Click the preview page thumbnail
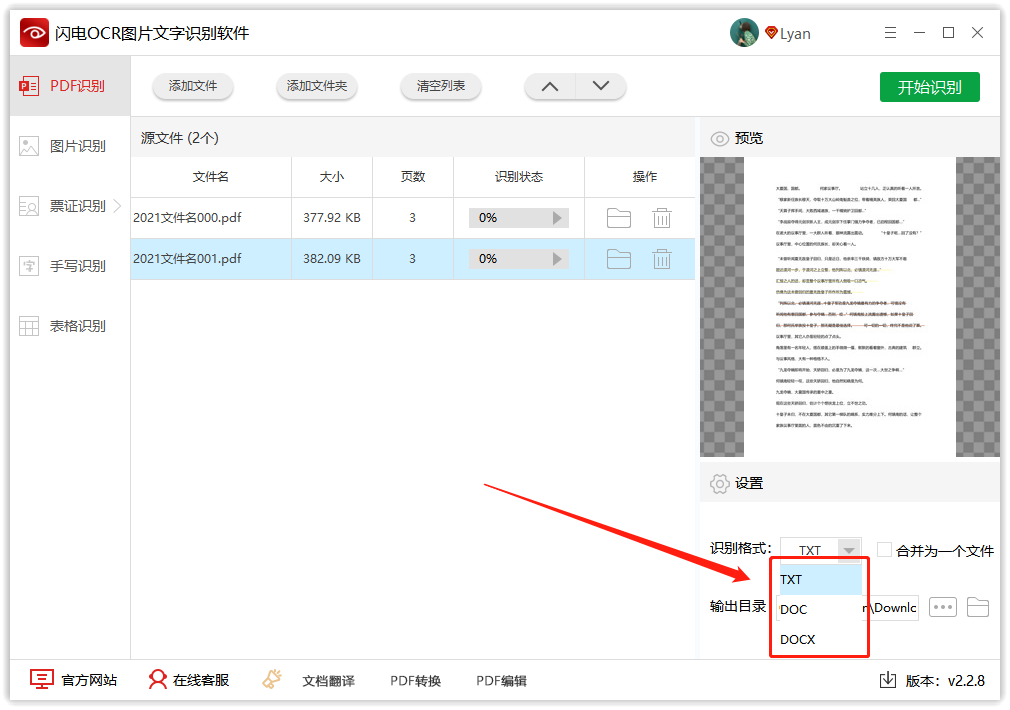Viewport: 1010px width, 710px height. point(850,307)
